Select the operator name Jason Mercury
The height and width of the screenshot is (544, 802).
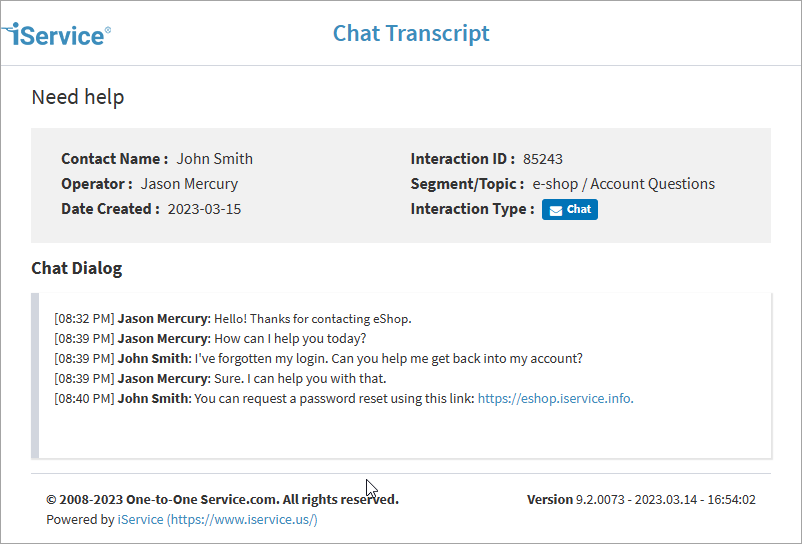coord(189,184)
